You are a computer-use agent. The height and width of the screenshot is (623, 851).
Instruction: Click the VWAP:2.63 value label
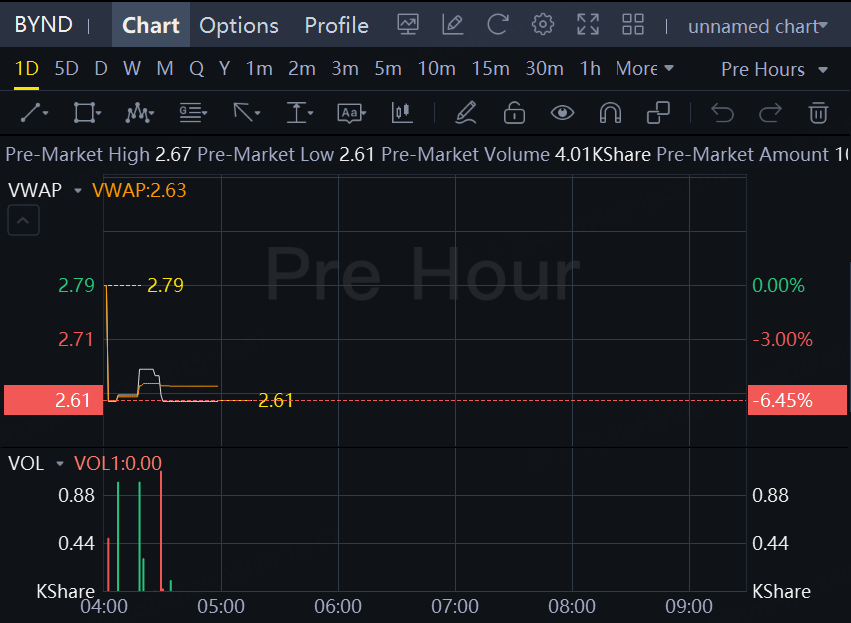click(139, 190)
